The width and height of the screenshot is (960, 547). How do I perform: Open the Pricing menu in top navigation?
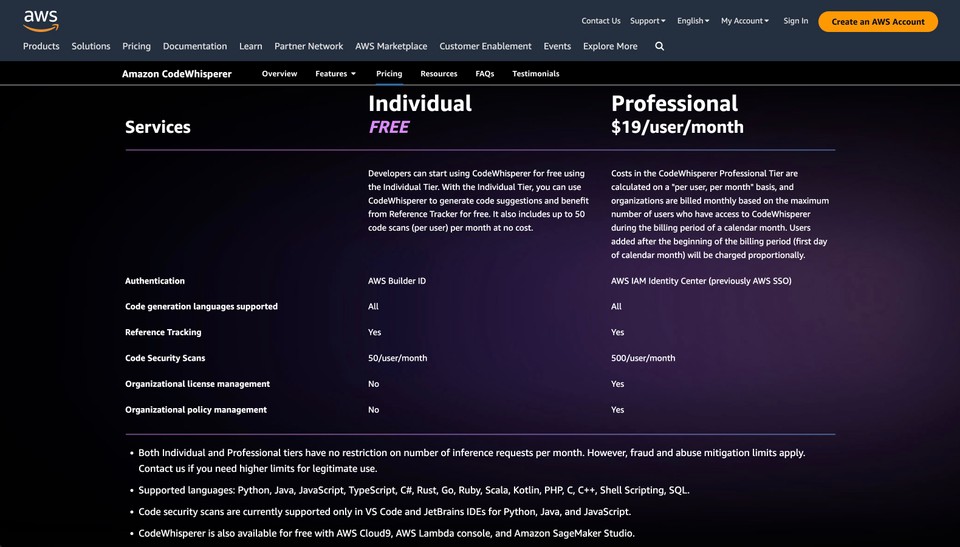[x=136, y=46]
